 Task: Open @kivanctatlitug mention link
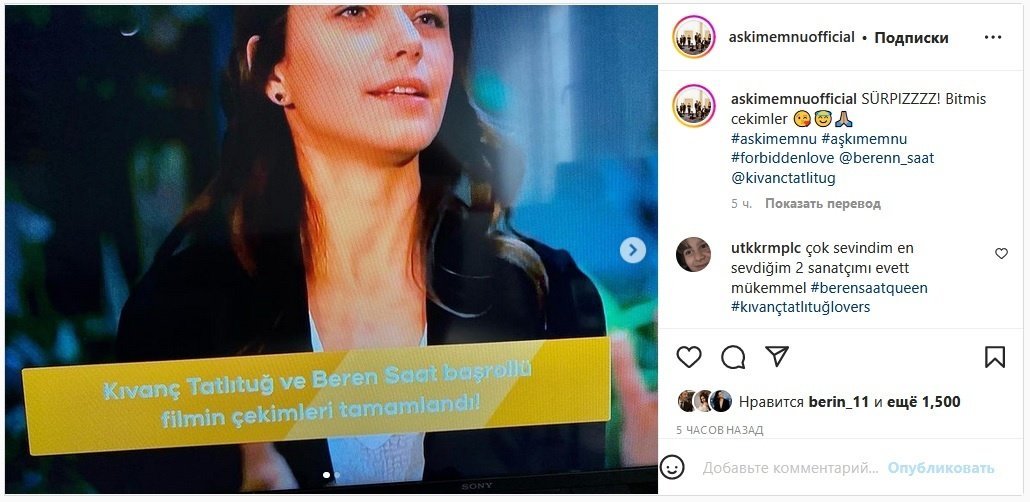pos(783,178)
